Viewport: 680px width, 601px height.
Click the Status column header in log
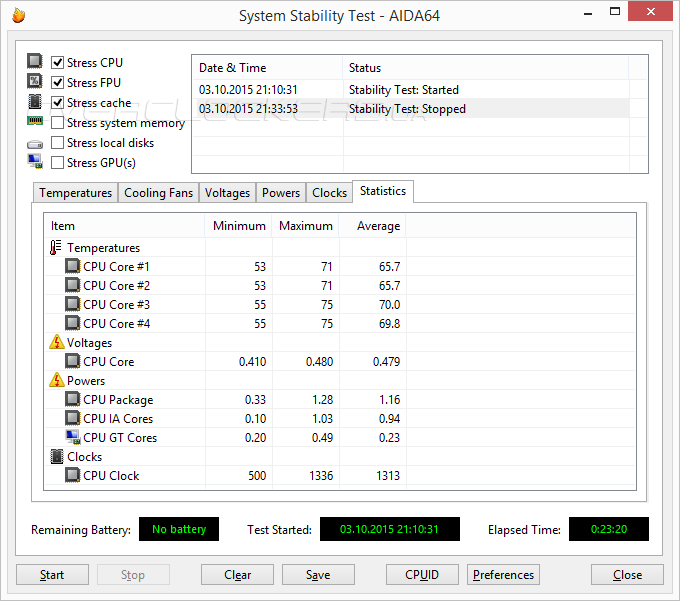[x=486, y=68]
